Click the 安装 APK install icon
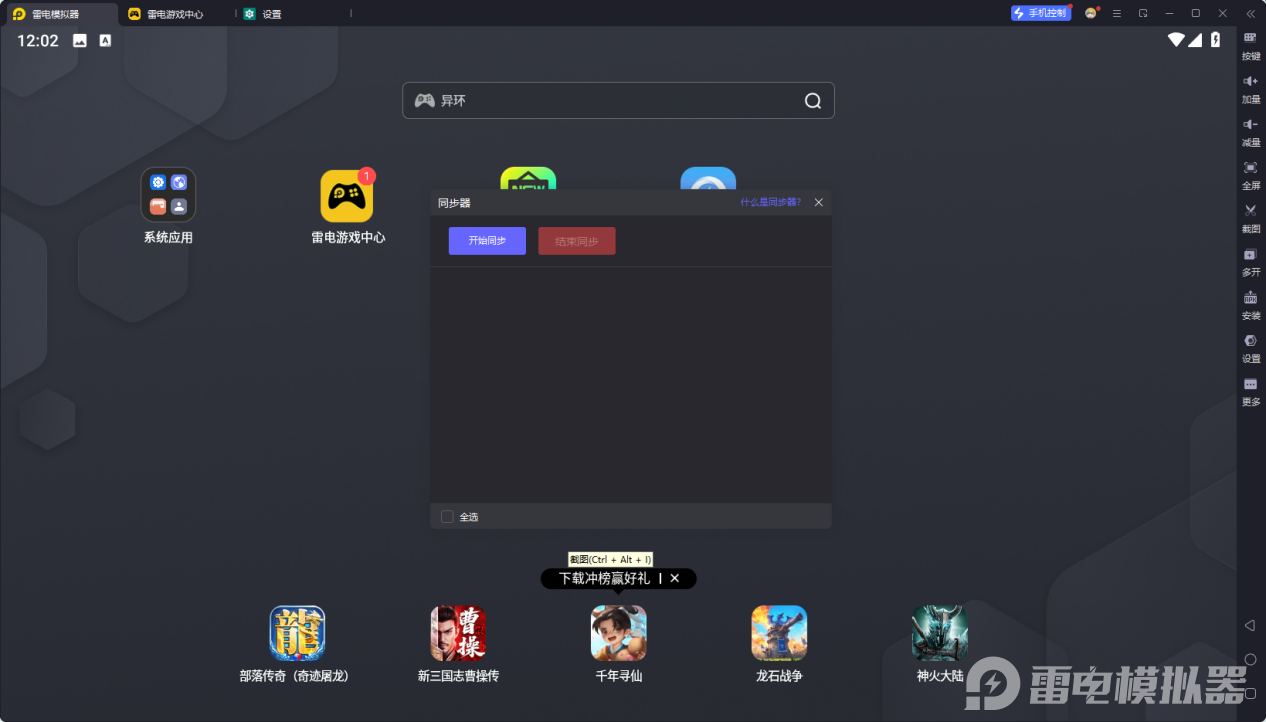 1250,297
